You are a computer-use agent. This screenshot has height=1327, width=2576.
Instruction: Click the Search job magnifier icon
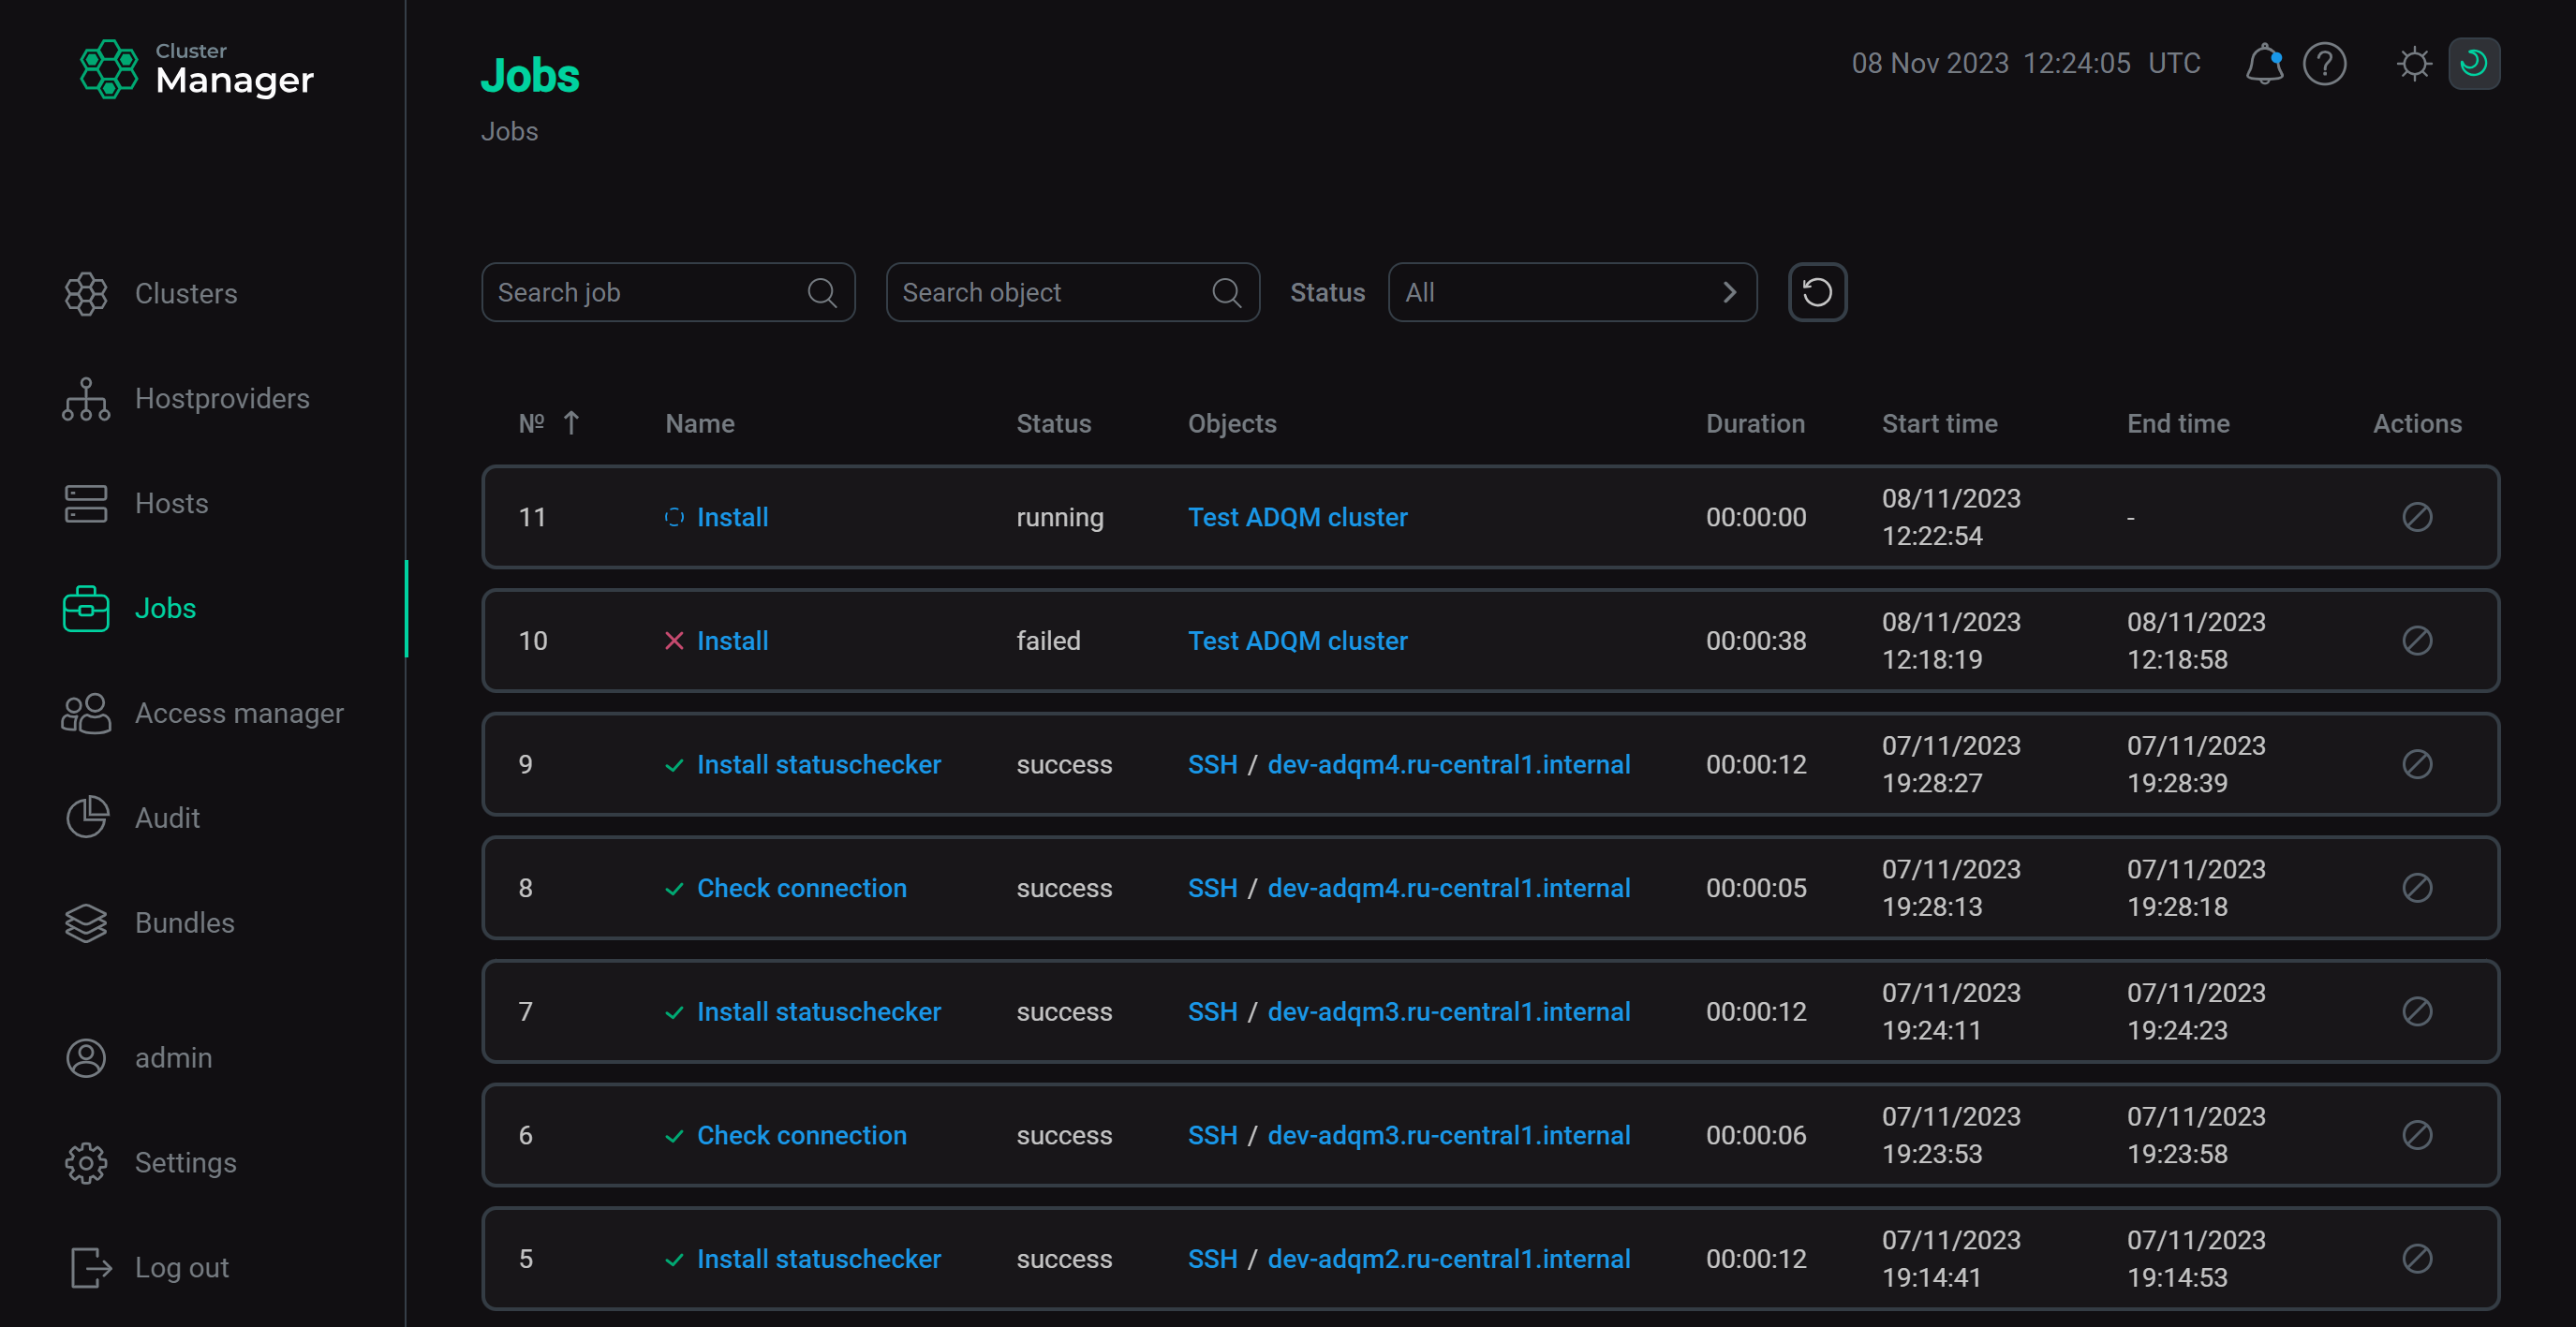822,292
